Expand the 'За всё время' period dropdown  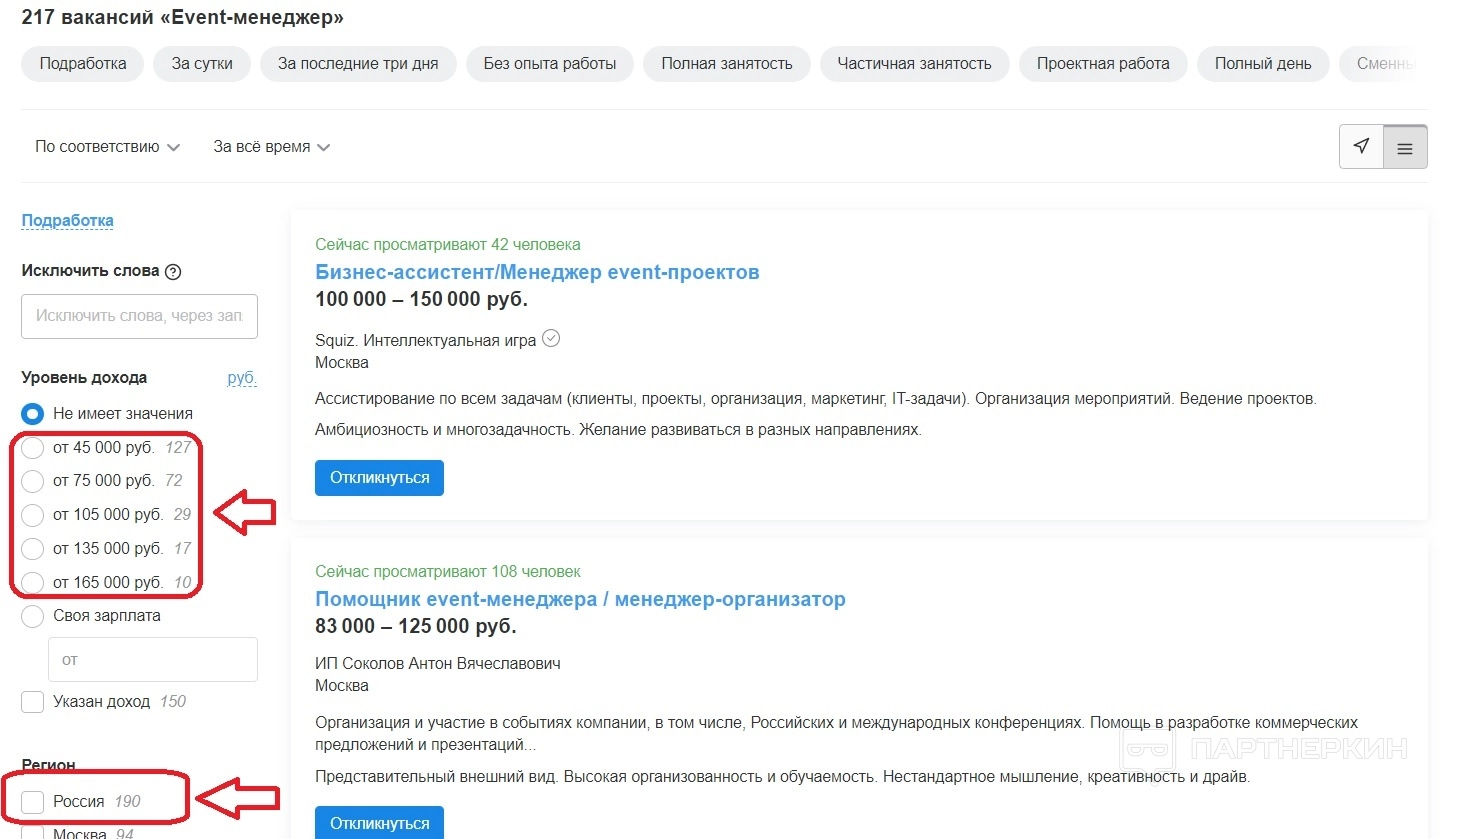point(271,147)
